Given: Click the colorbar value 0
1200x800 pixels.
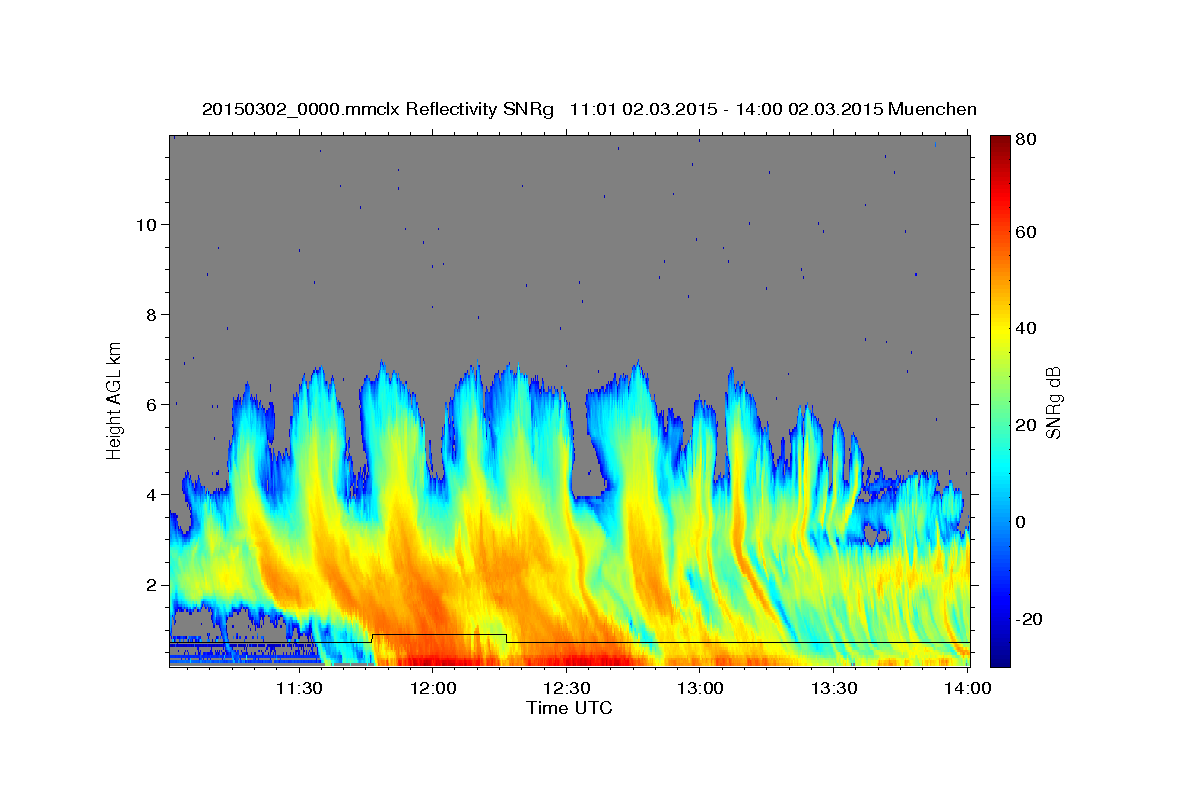Looking at the screenshot, I should coord(1022,522).
